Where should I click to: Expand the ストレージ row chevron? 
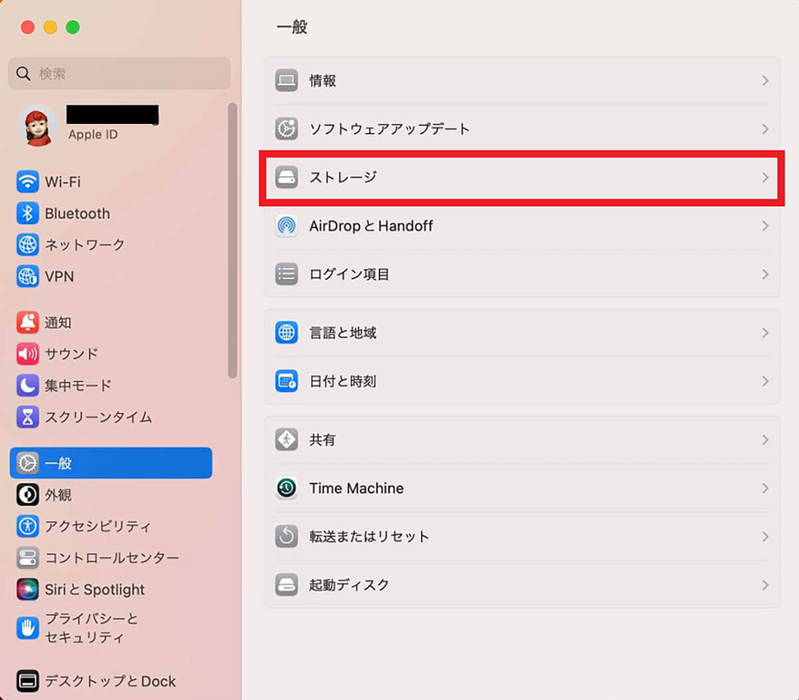click(x=765, y=177)
